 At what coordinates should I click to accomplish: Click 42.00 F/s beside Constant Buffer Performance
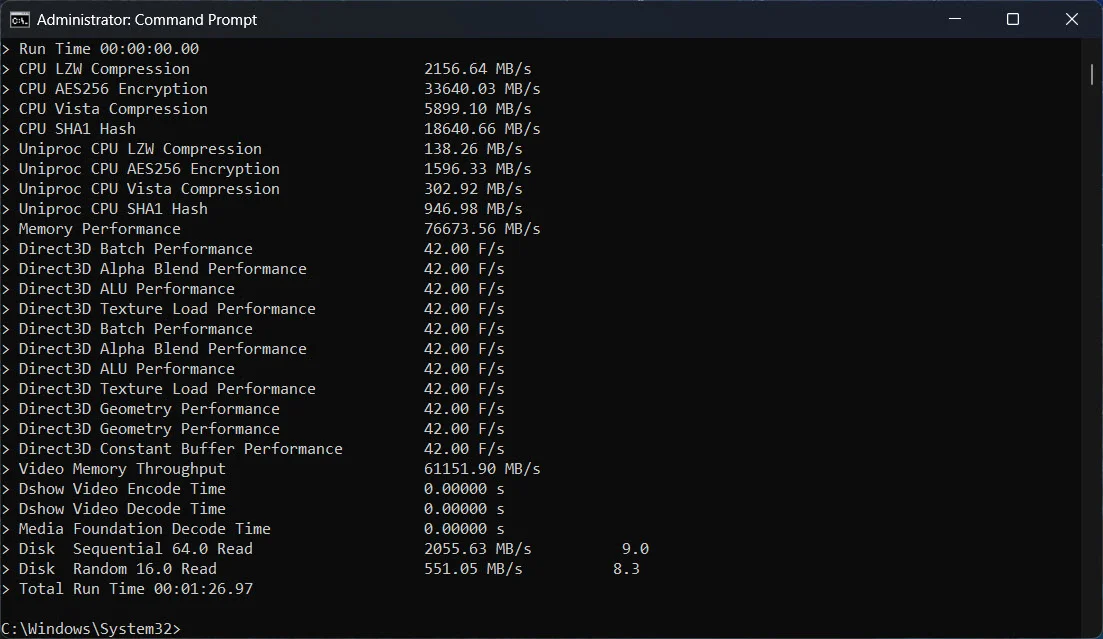point(464,449)
